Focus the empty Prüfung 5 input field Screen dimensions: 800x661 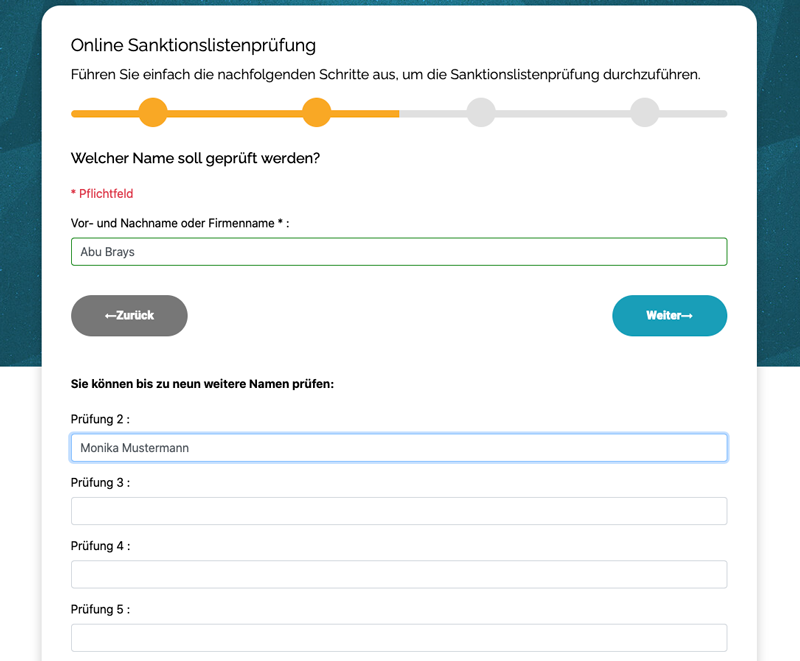click(399, 638)
